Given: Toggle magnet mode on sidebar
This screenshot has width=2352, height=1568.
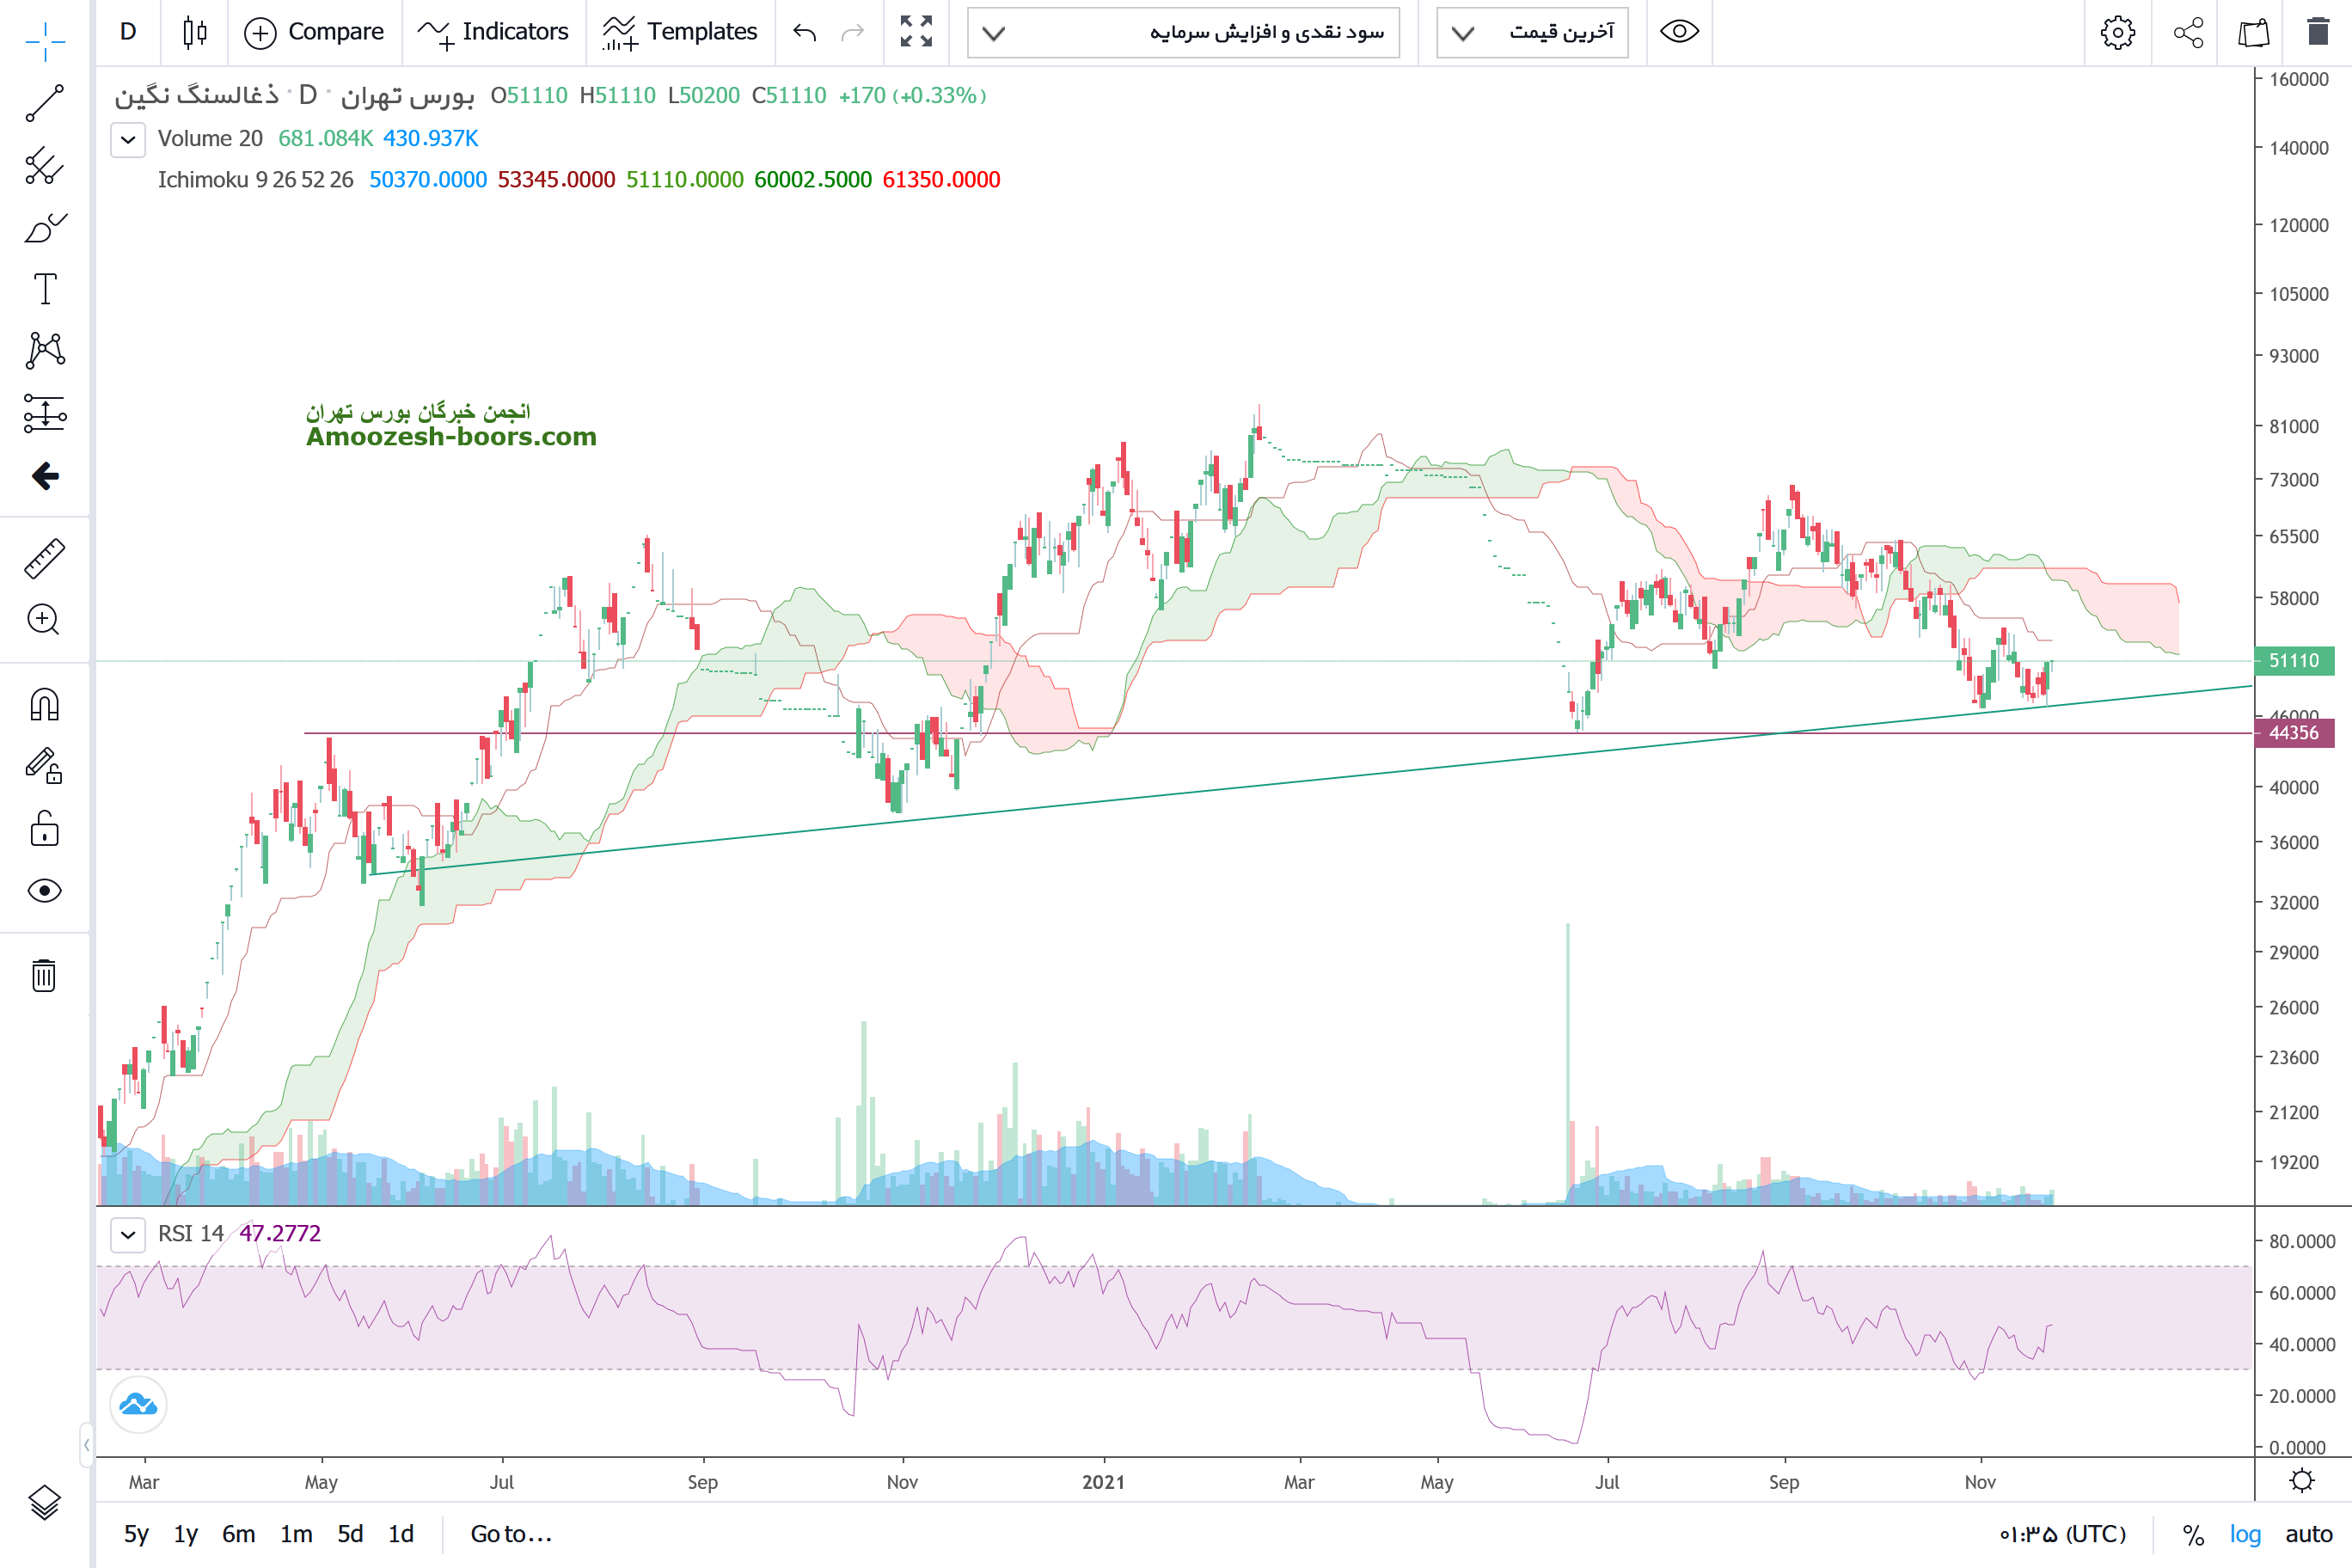Looking at the screenshot, I should point(44,705).
